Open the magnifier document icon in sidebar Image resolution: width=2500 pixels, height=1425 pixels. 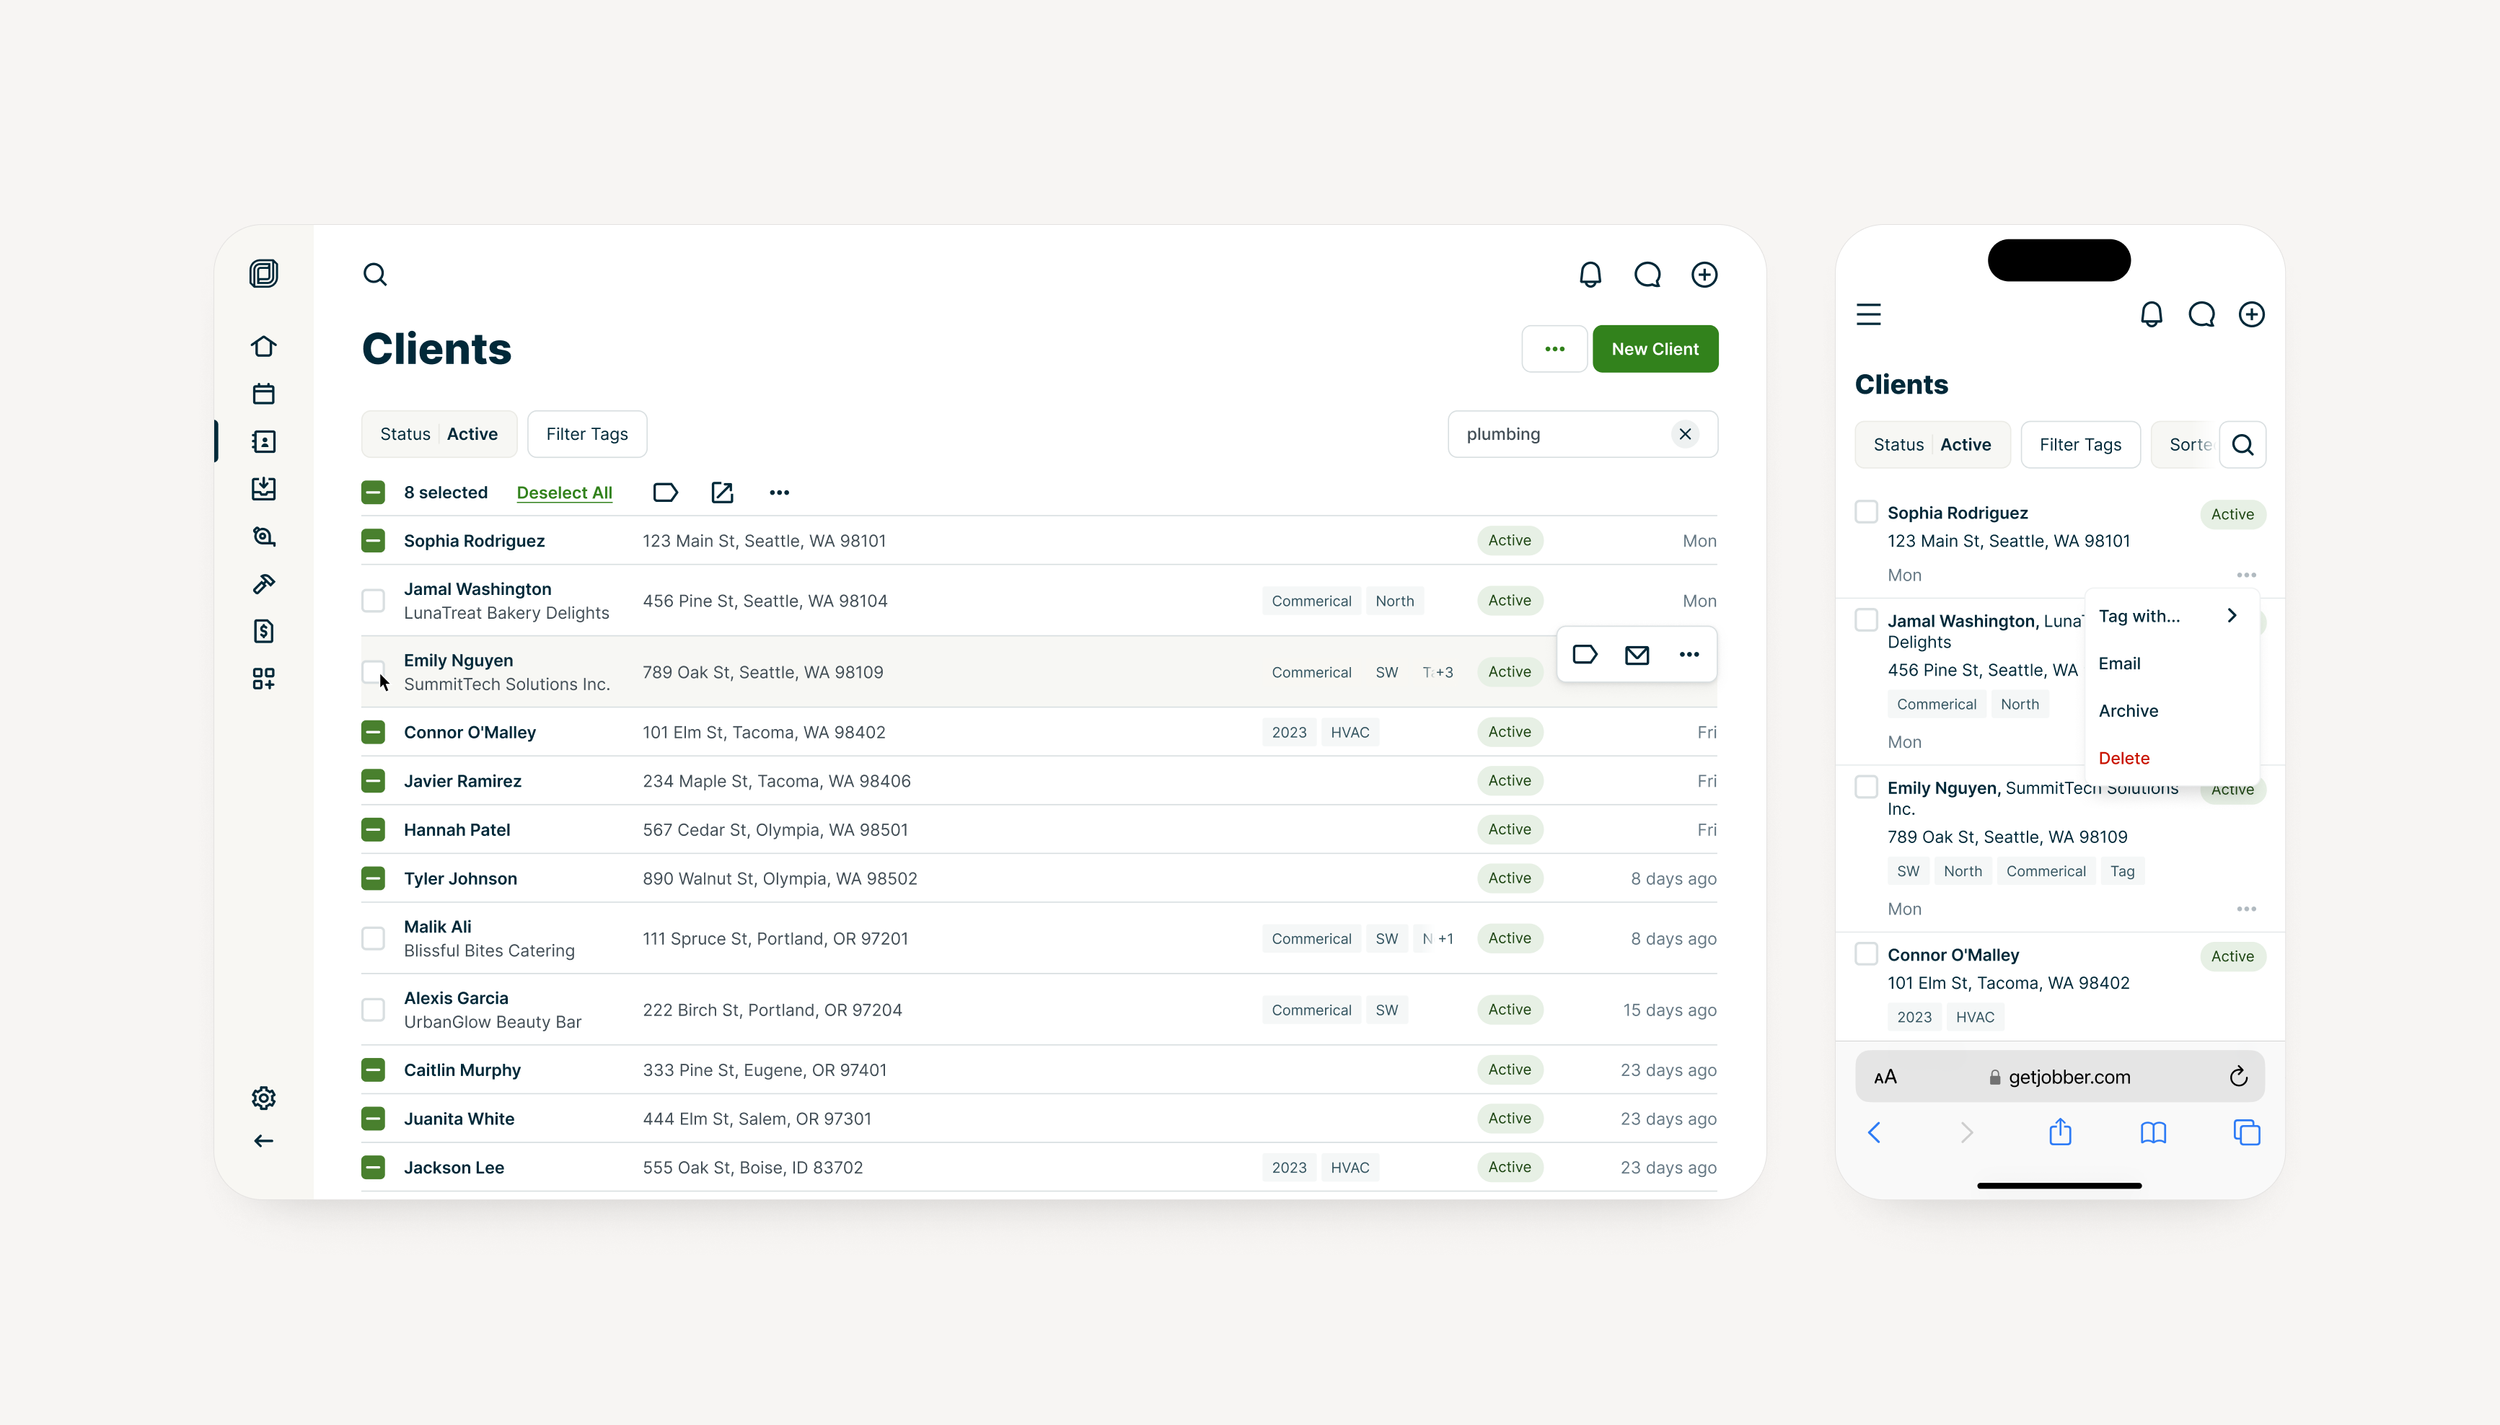(x=264, y=537)
